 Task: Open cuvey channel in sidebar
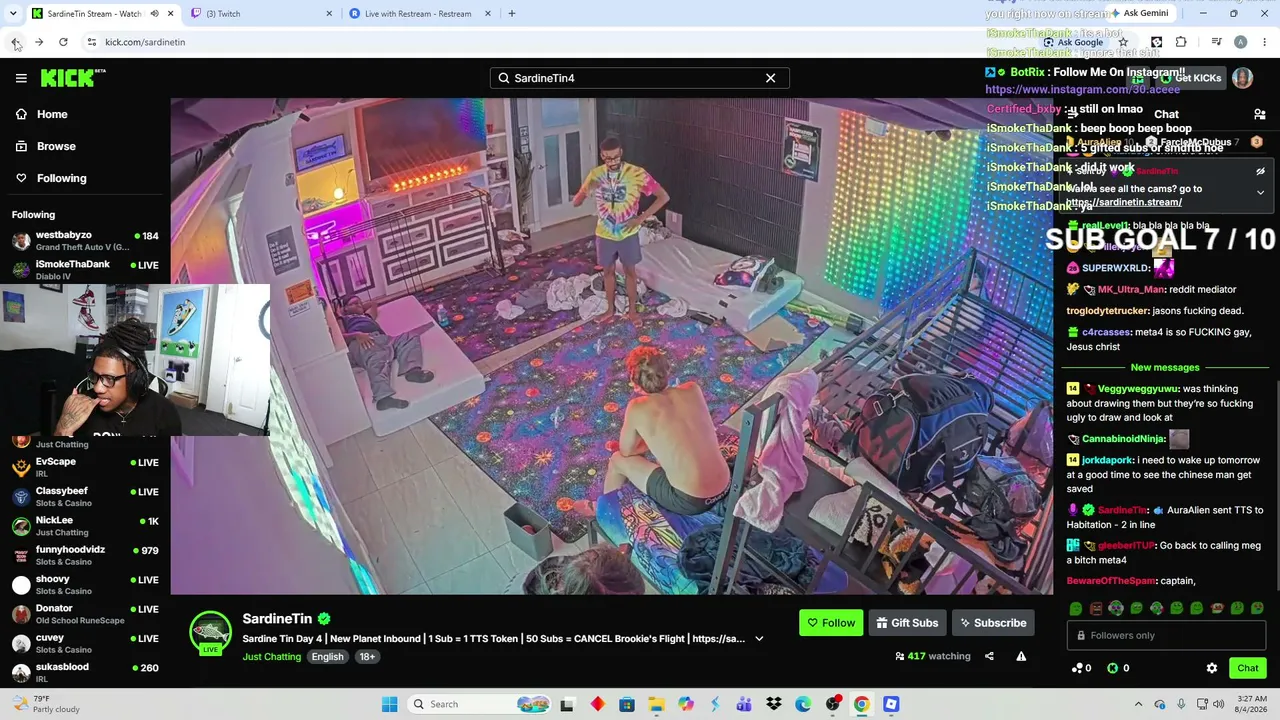click(85, 643)
